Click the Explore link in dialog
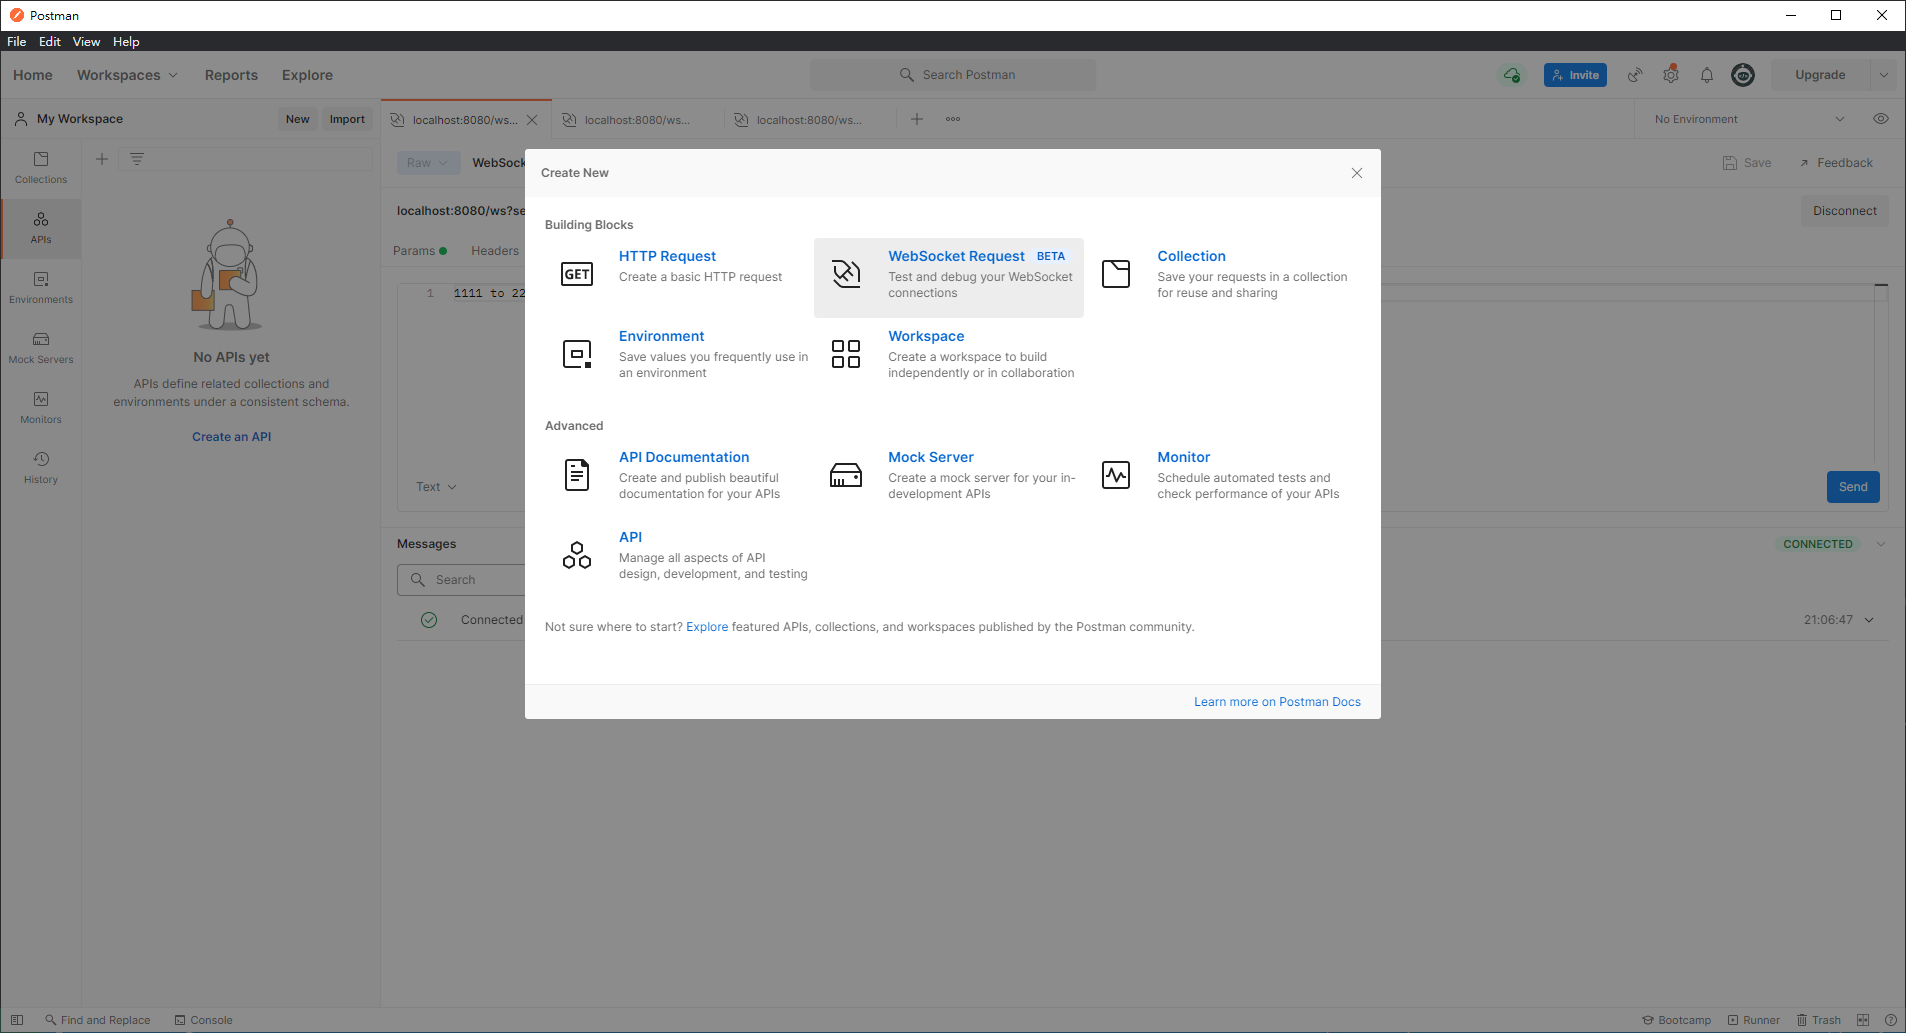This screenshot has height=1033, width=1906. click(x=707, y=627)
